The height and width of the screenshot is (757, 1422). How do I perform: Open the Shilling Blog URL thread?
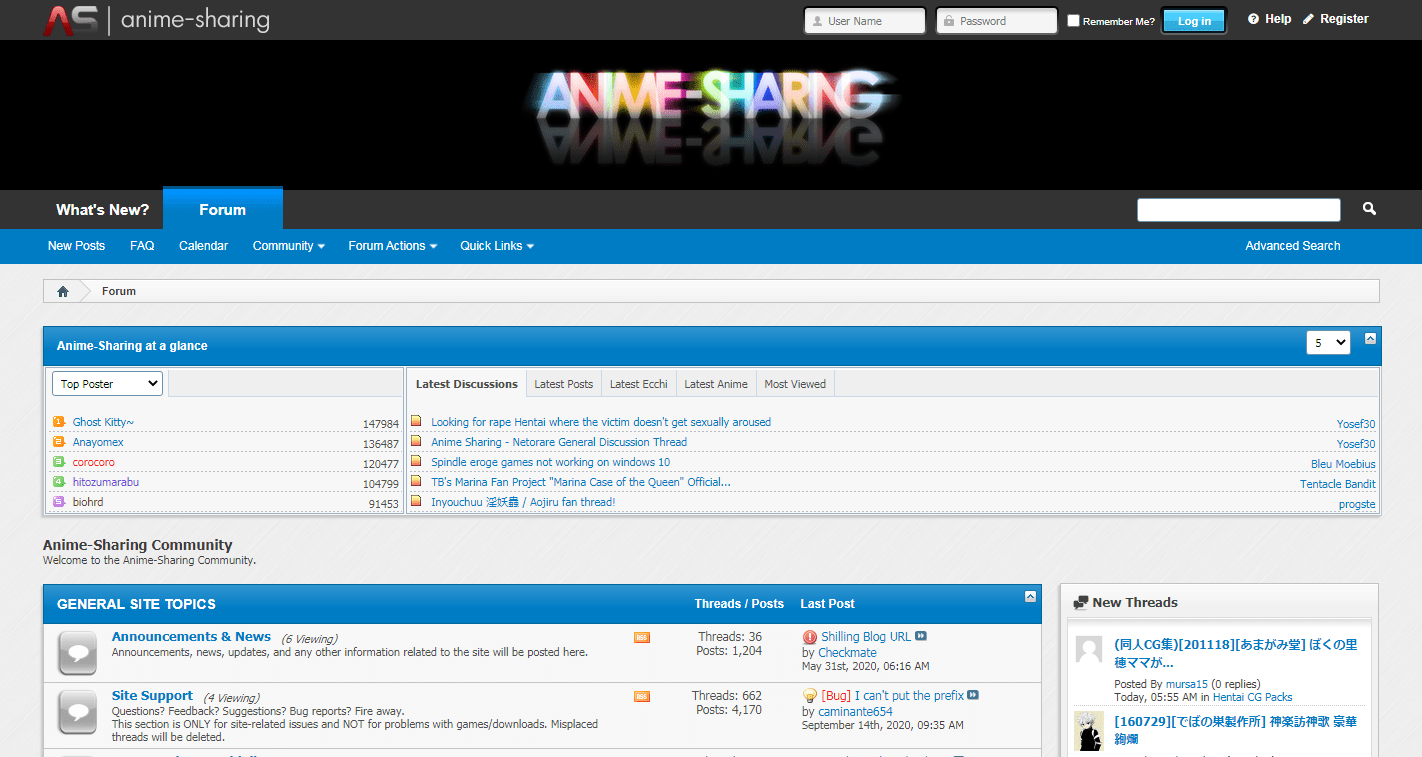click(x=866, y=637)
